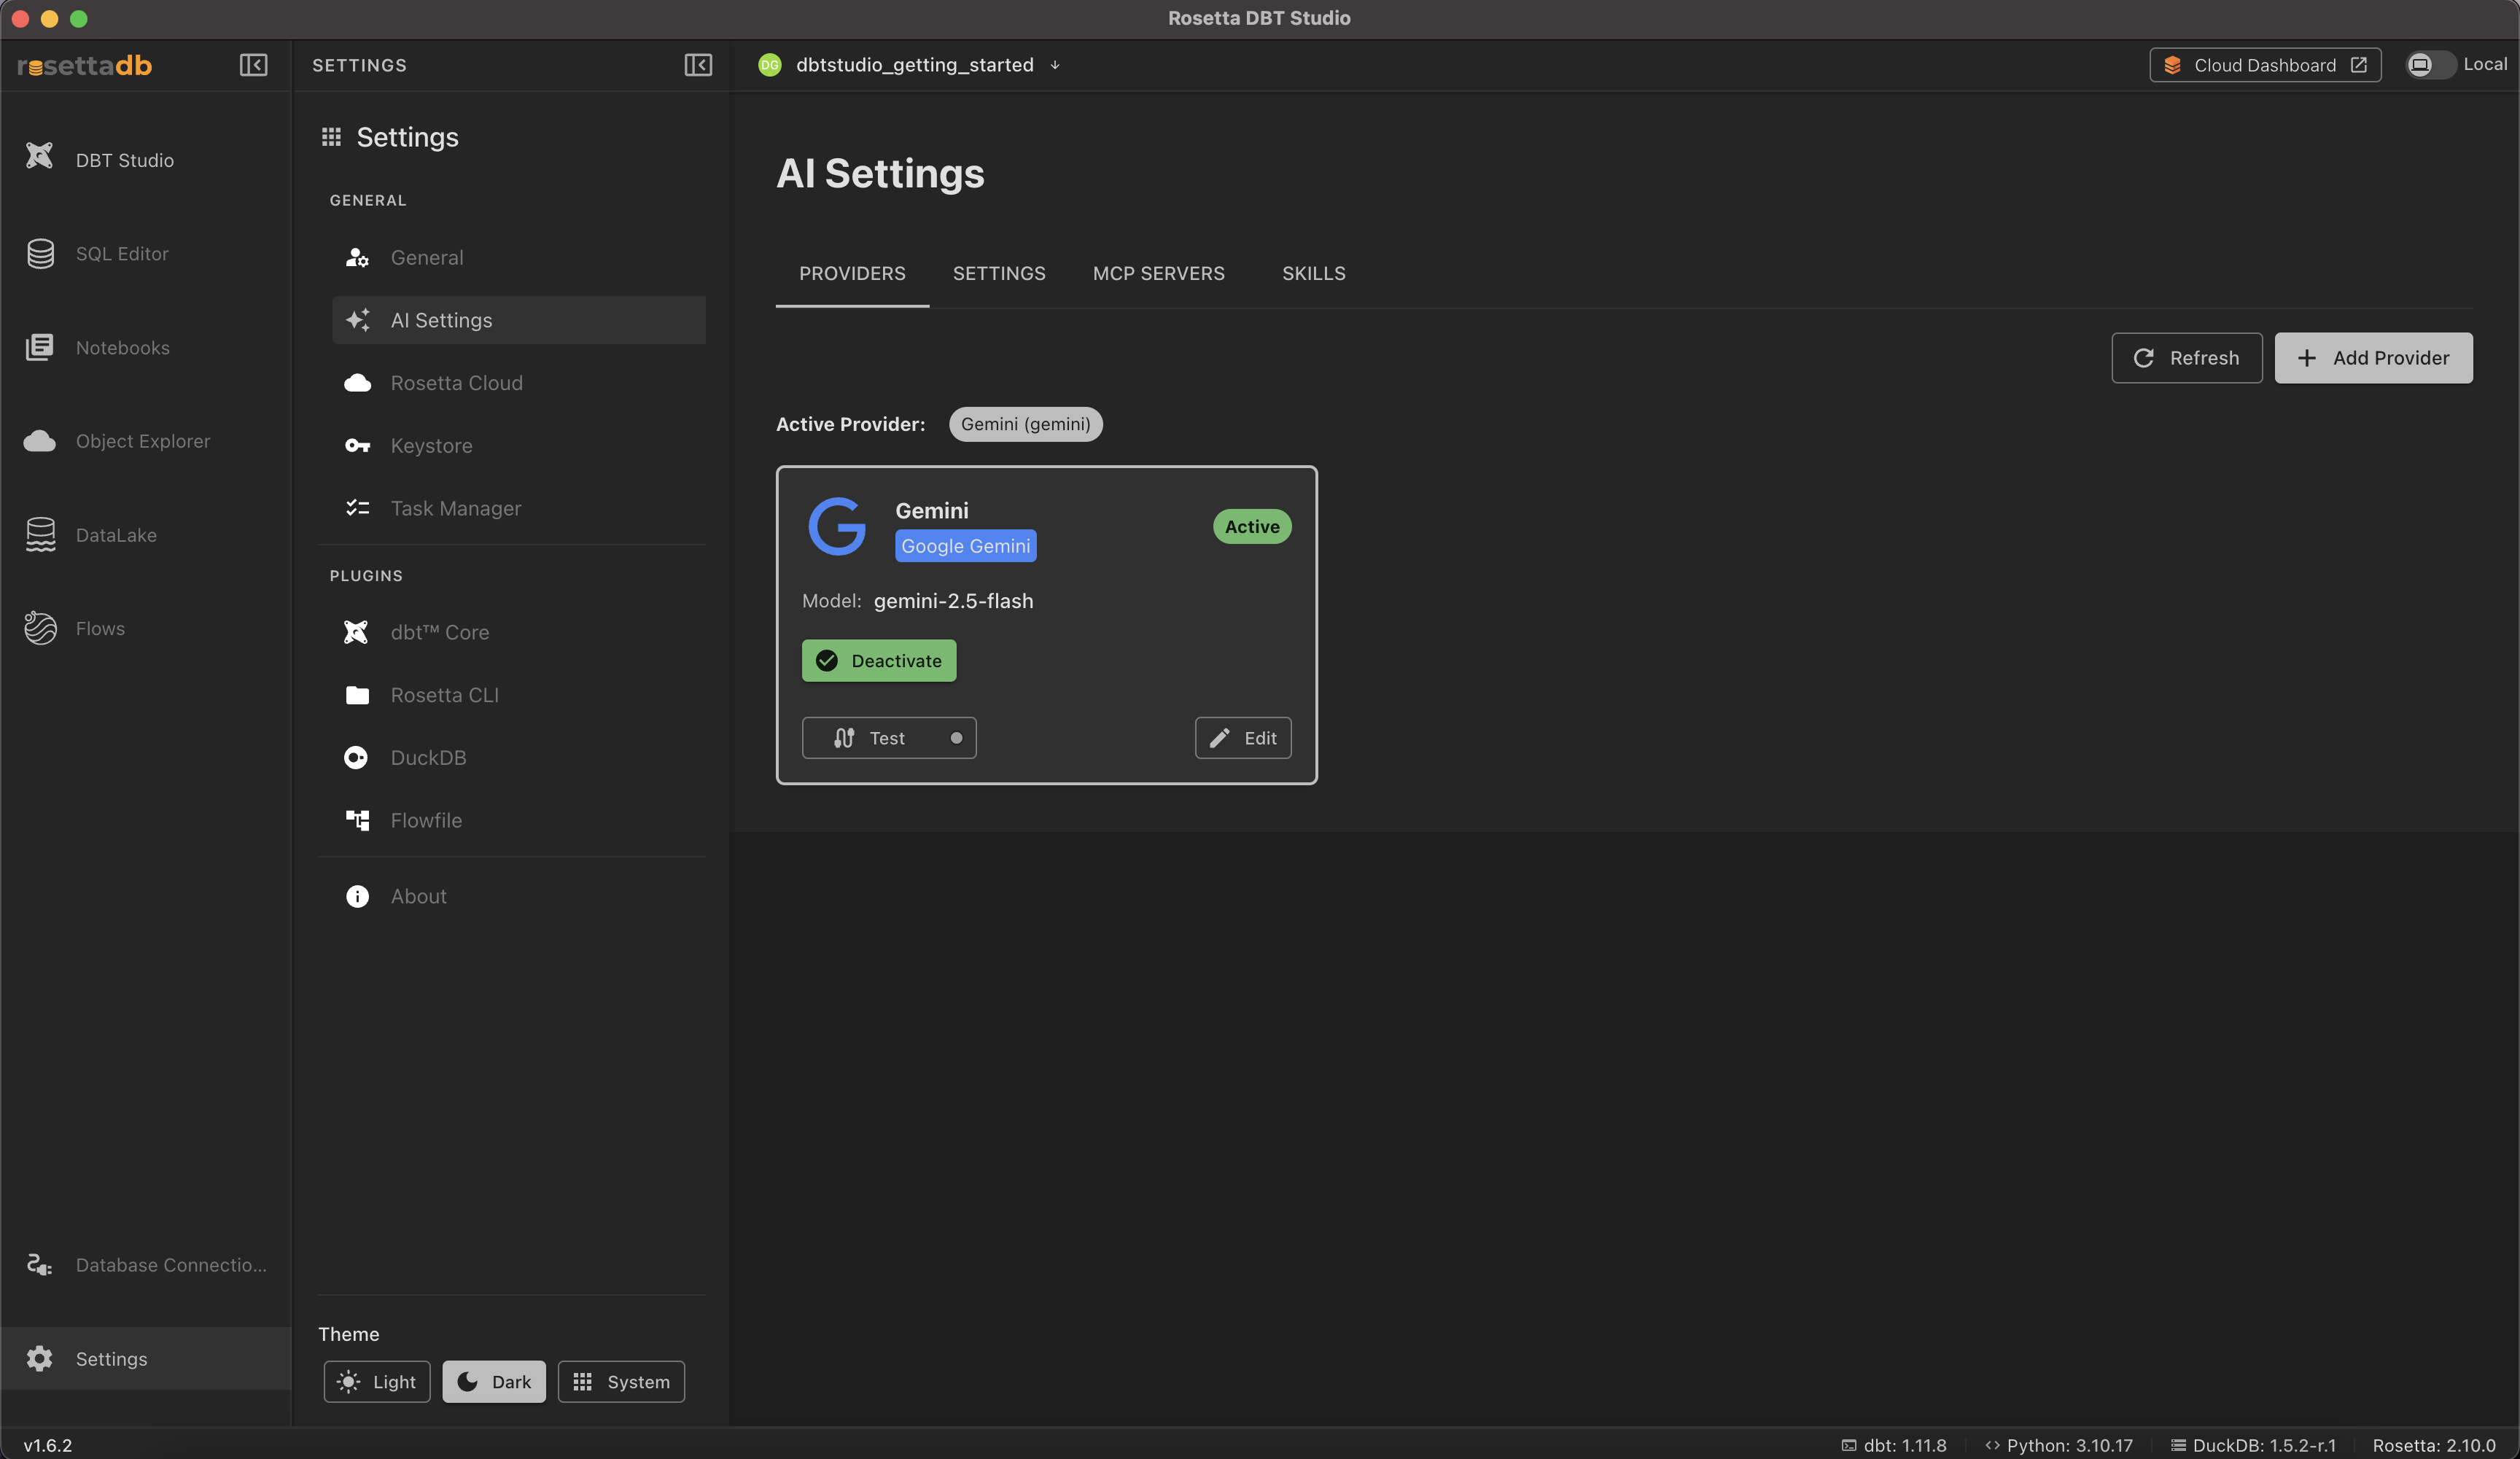Switch to the Providers tab

[x=852, y=273]
